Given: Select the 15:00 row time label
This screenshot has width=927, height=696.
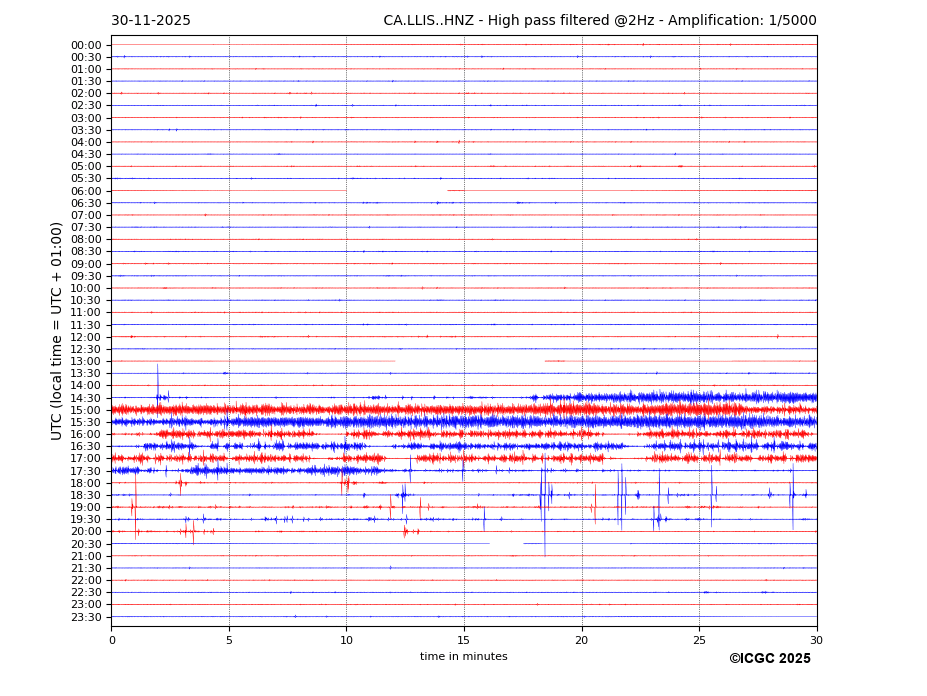Looking at the screenshot, I should coord(86,410).
